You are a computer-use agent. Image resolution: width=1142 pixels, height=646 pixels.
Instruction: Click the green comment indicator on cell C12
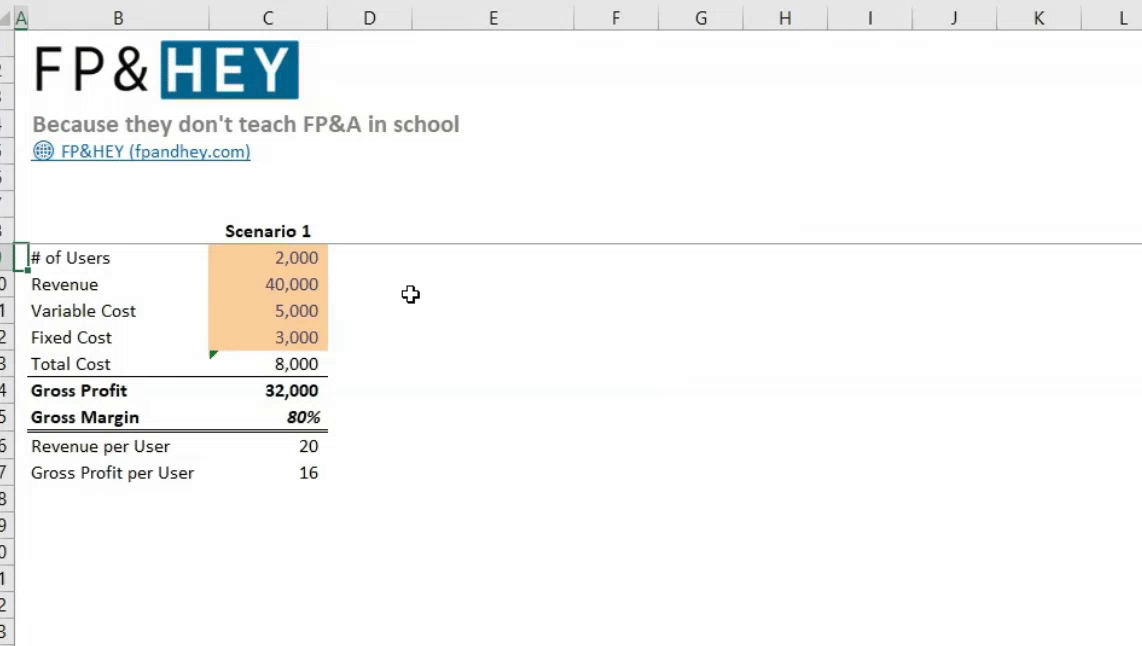click(x=213, y=352)
